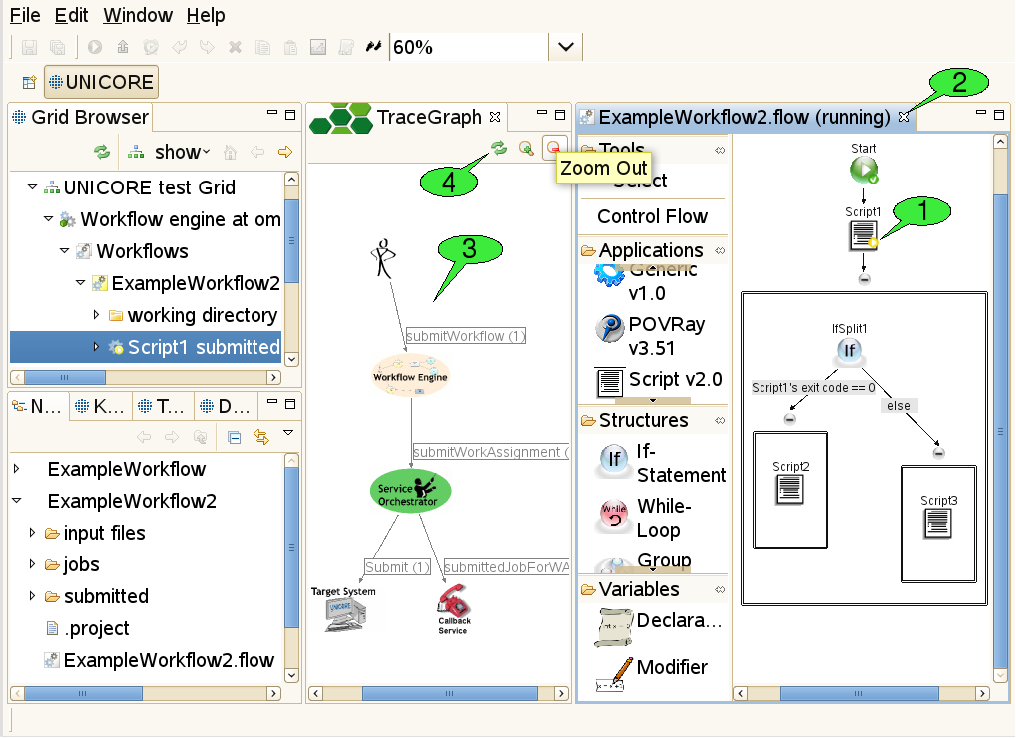Viewport: 1016px width, 738px height.
Task: Refresh the Grid Browser view
Action: point(101,152)
